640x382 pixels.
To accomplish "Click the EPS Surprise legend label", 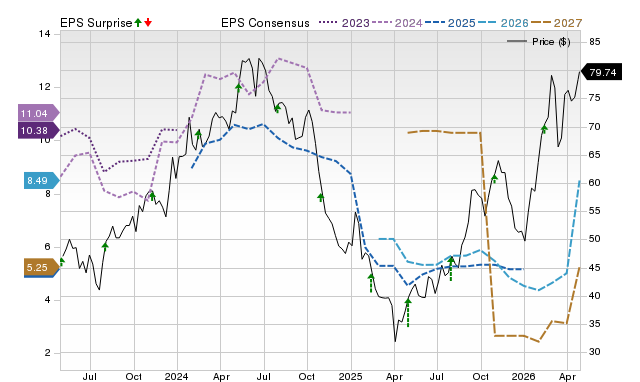I will click(96, 23).
